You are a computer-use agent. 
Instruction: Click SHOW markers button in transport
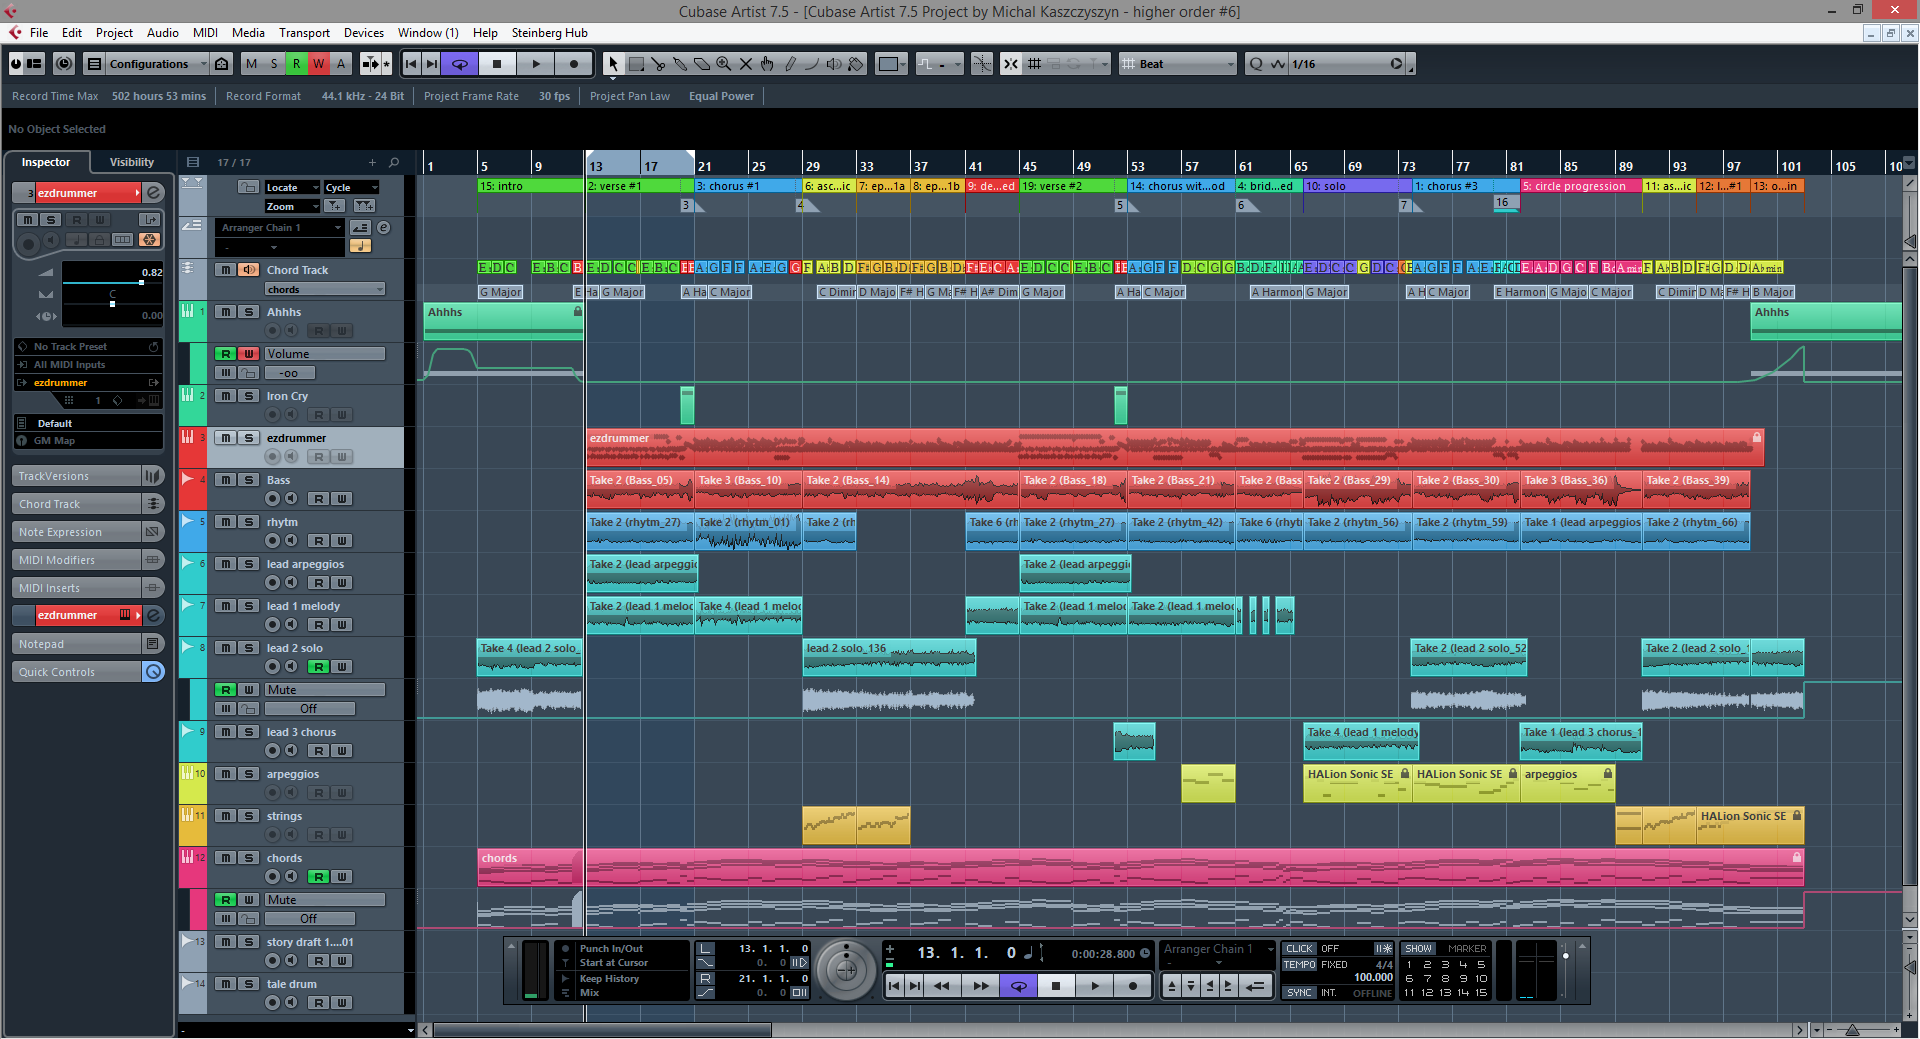click(x=1418, y=949)
